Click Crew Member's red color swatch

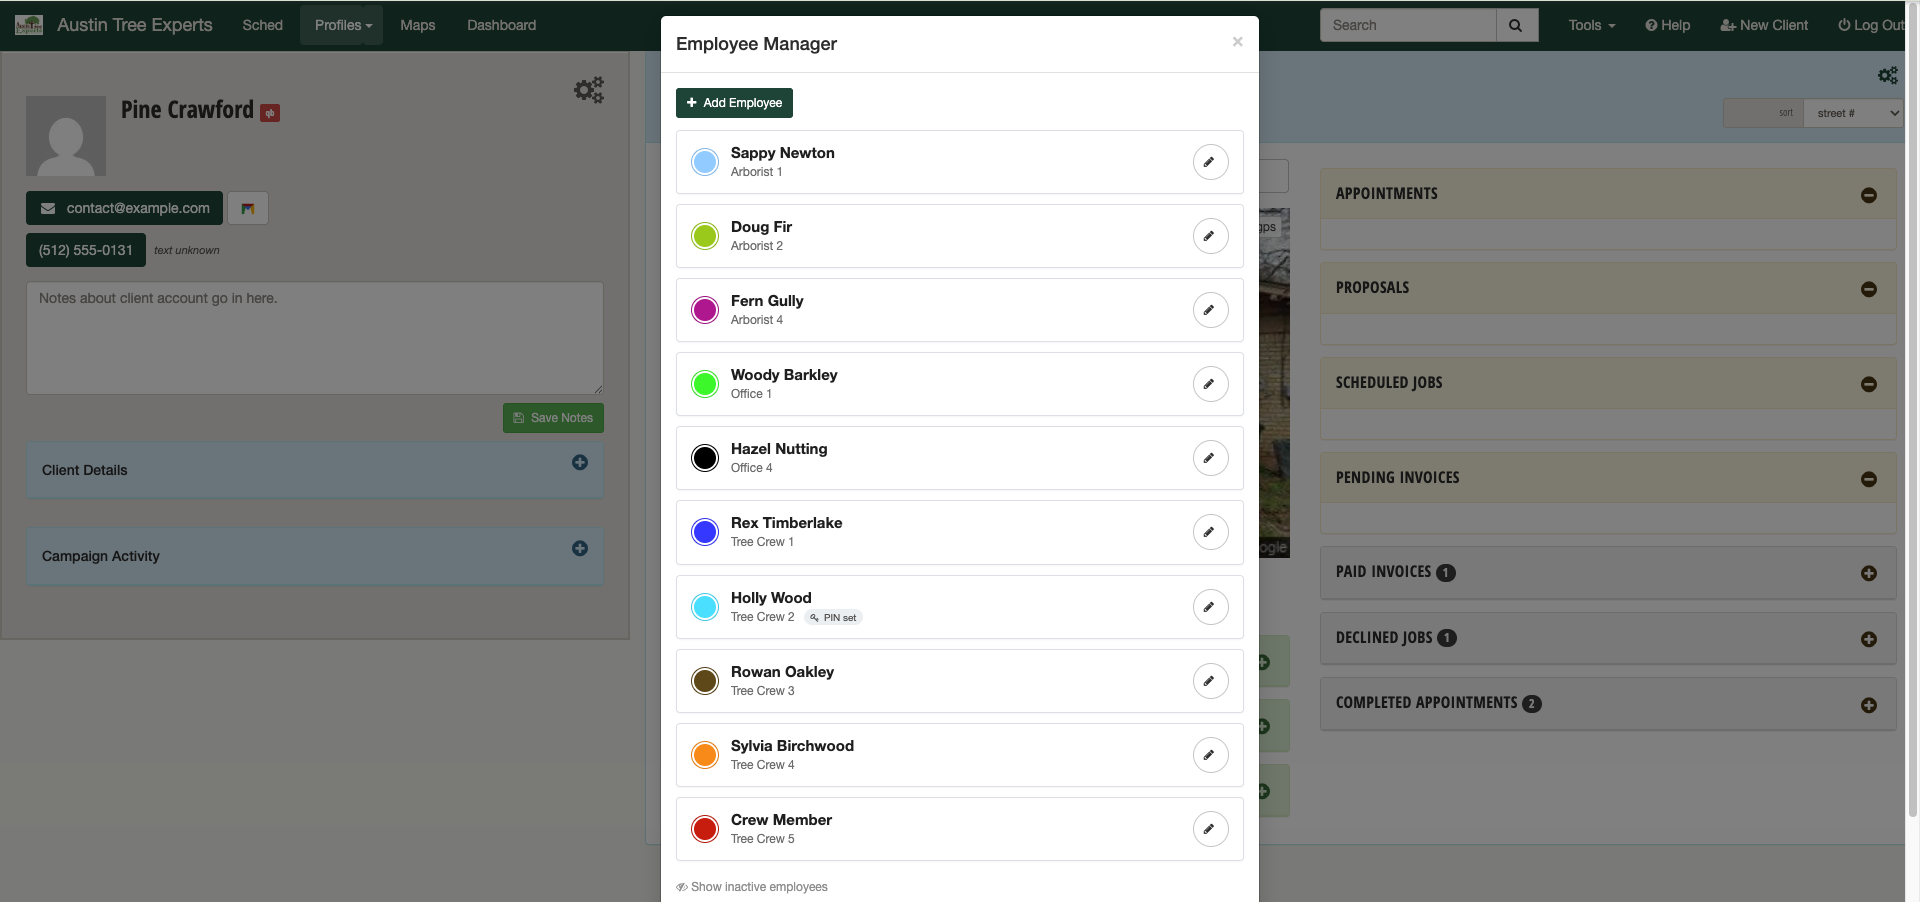[x=705, y=829]
